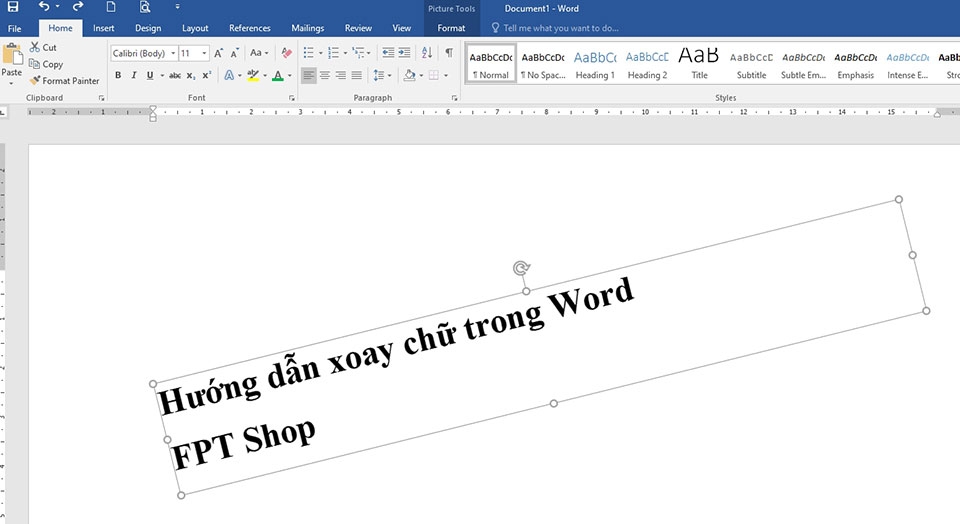The width and height of the screenshot is (960, 524).
Task: Click the Numbering list icon
Action: point(333,53)
